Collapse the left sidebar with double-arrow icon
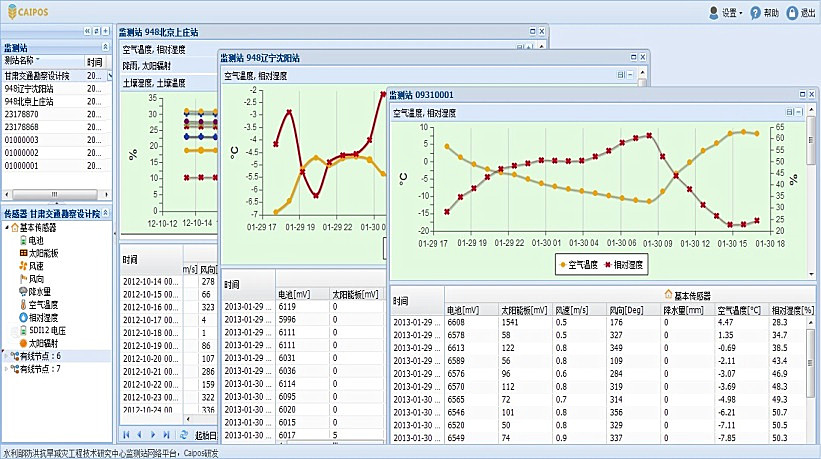This screenshot has width=821, height=459. coord(87,31)
